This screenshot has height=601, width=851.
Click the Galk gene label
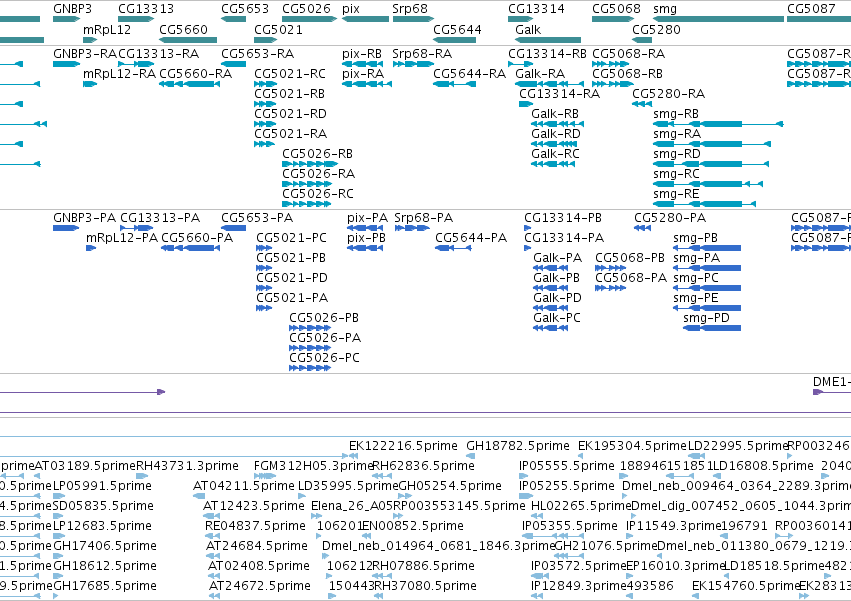coord(528,29)
